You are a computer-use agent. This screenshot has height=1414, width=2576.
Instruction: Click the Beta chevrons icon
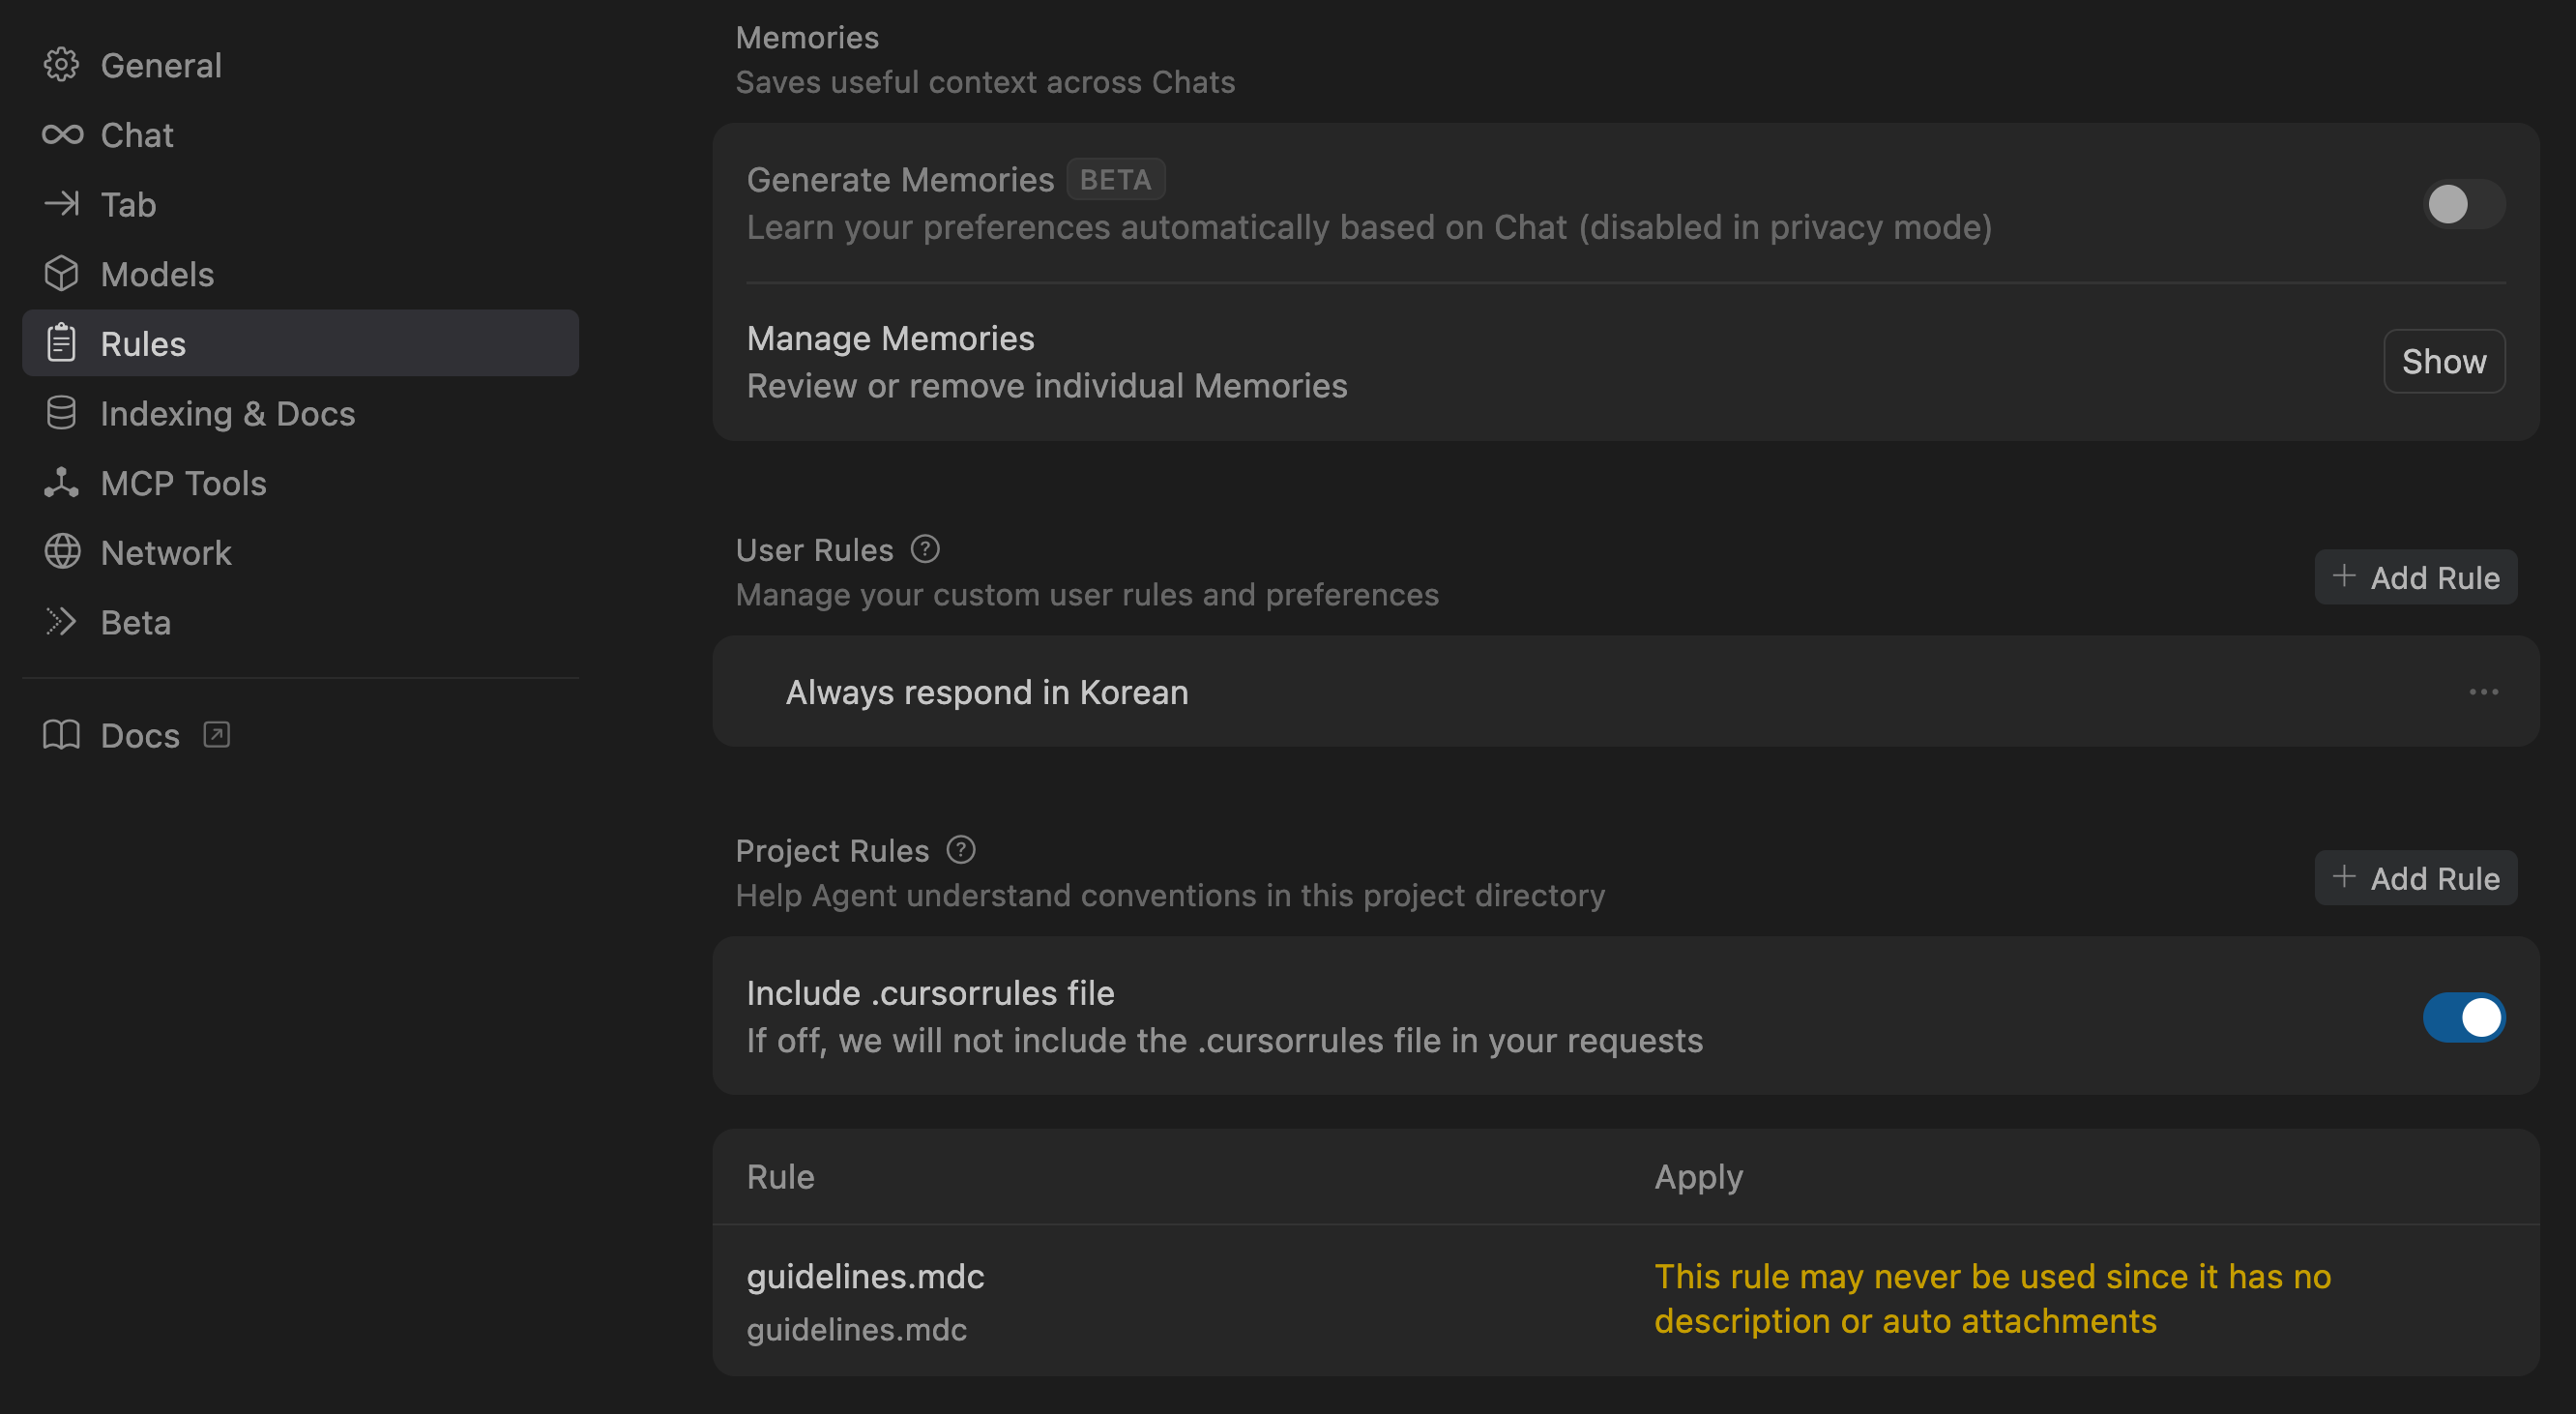pyautogui.click(x=61, y=622)
